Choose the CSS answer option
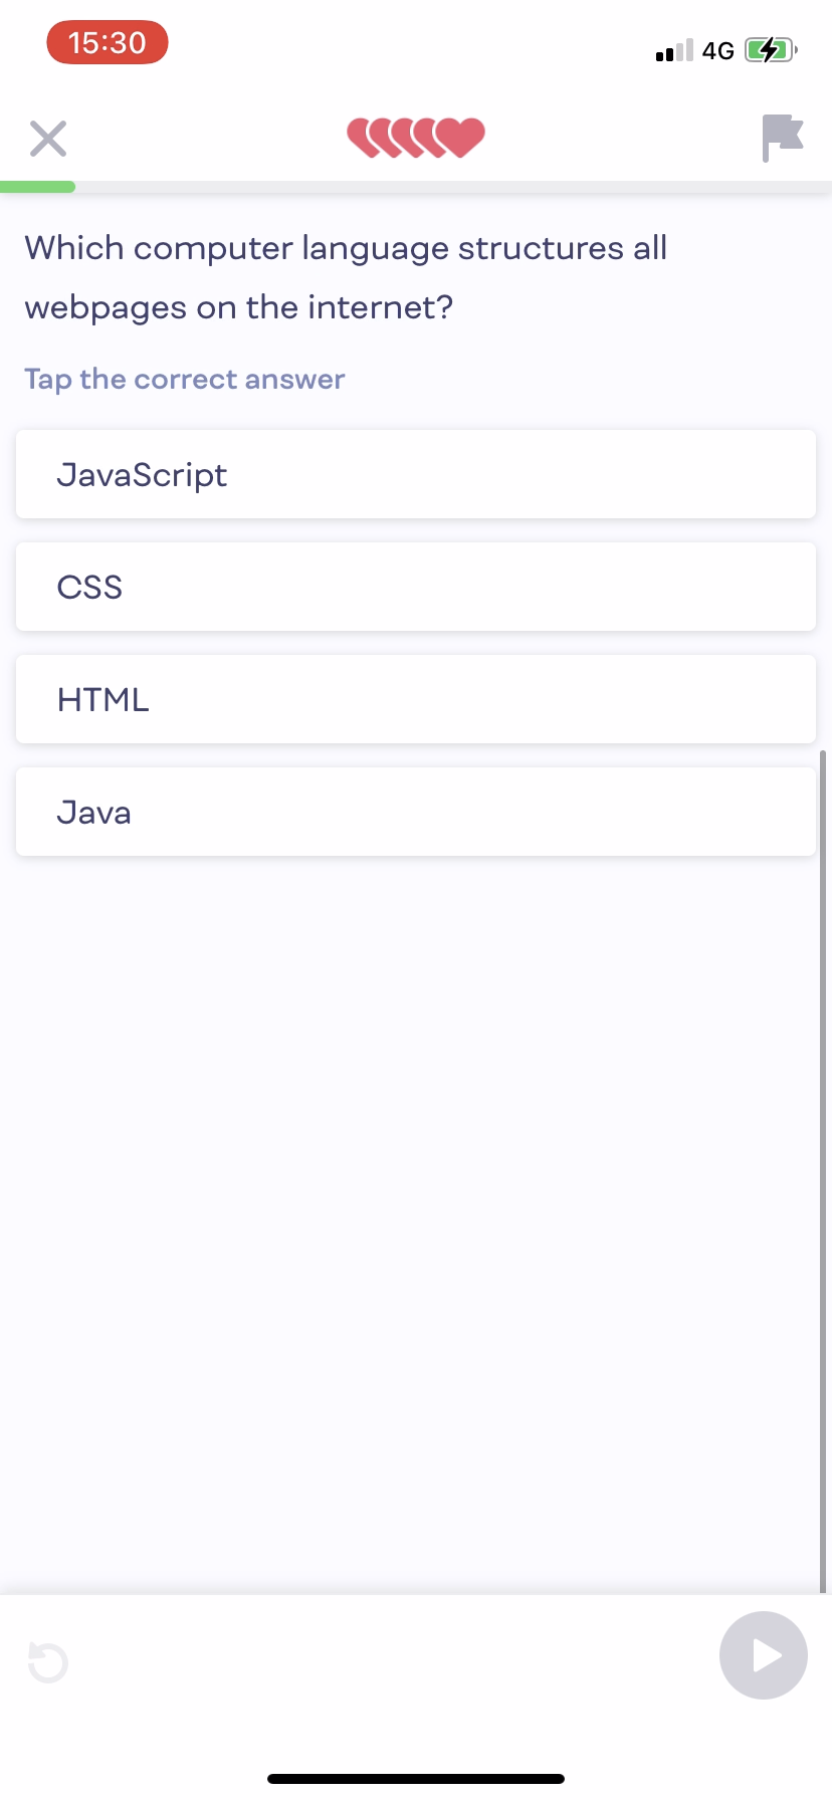The width and height of the screenshot is (832, 1800). (416, 587)
